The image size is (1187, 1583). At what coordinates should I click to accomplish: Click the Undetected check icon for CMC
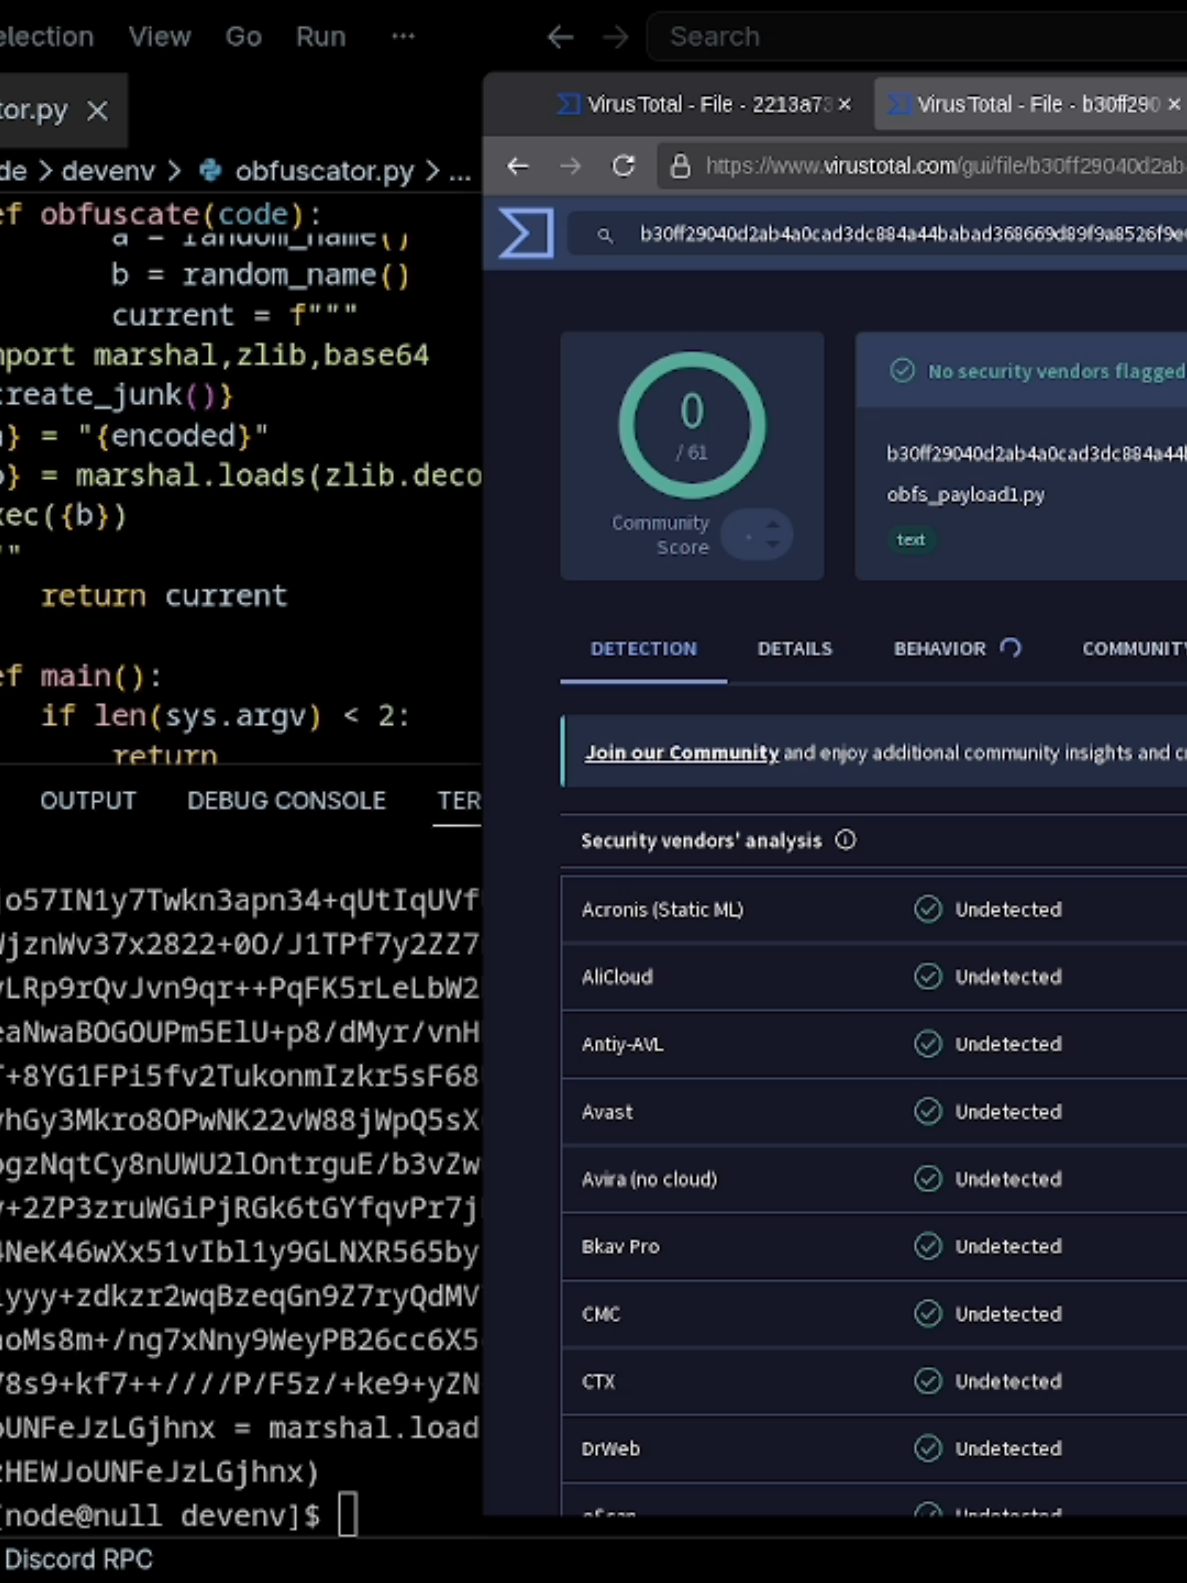click(x=928, y=1314)
